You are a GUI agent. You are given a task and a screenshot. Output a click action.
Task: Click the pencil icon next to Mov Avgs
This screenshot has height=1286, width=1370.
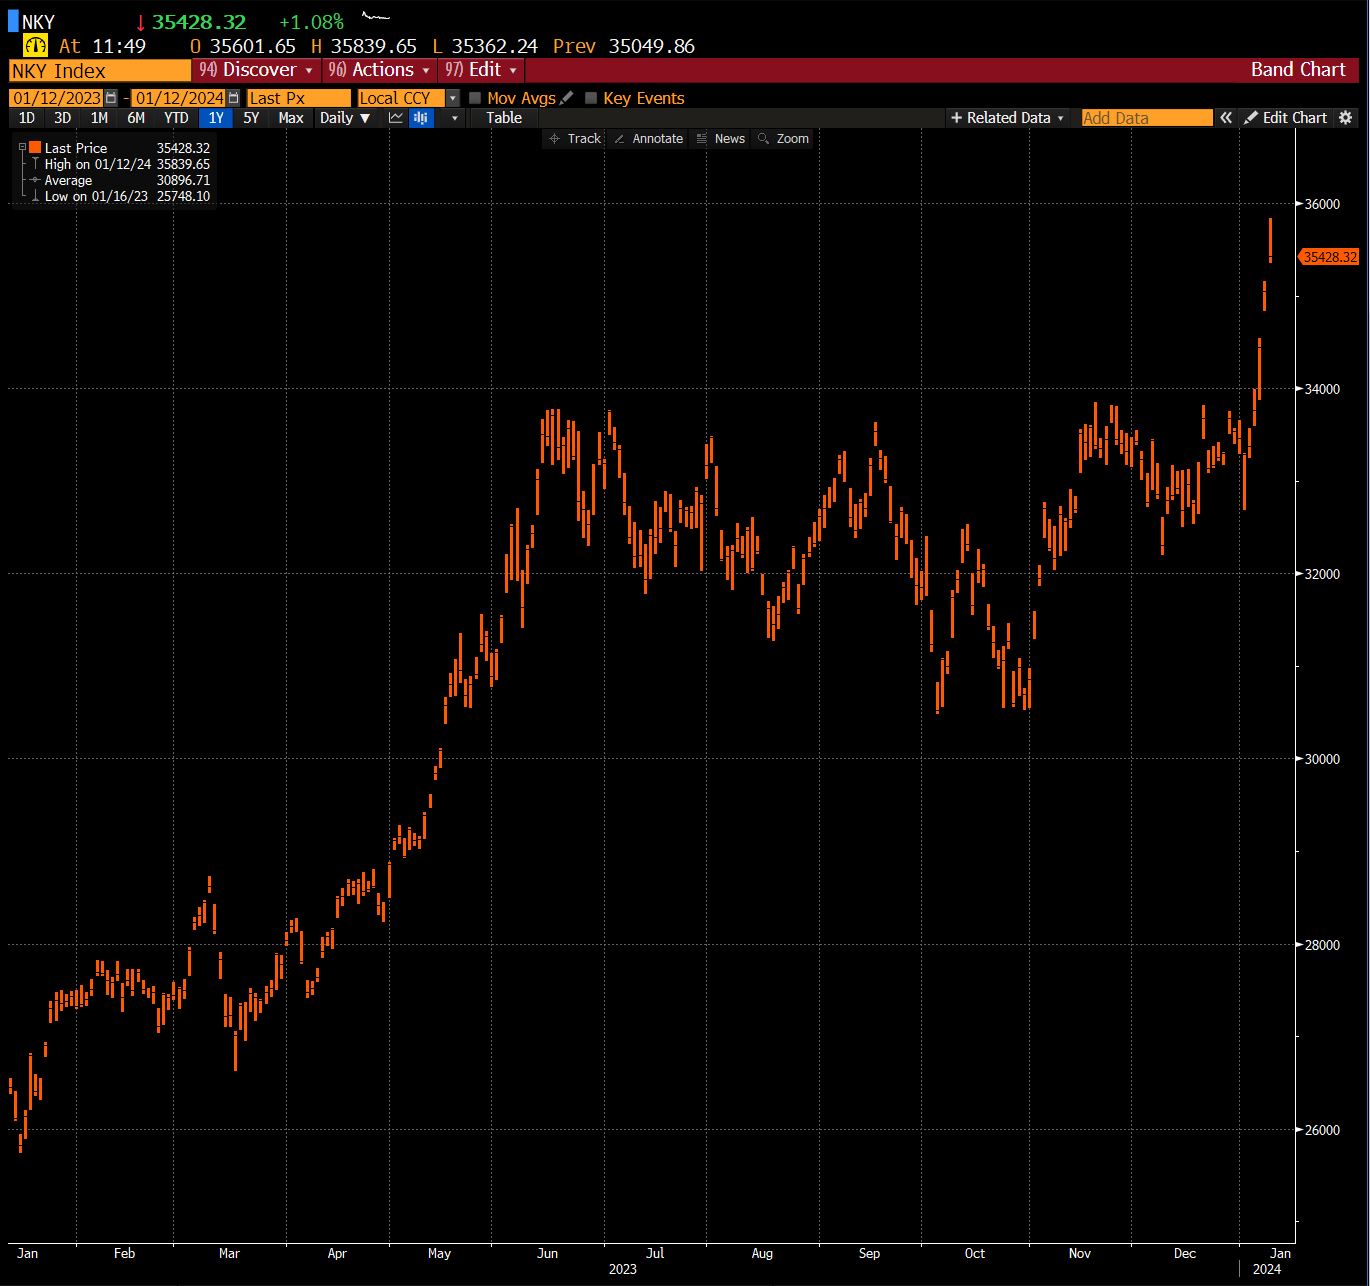pyautogui.click(x=567, y=98)
